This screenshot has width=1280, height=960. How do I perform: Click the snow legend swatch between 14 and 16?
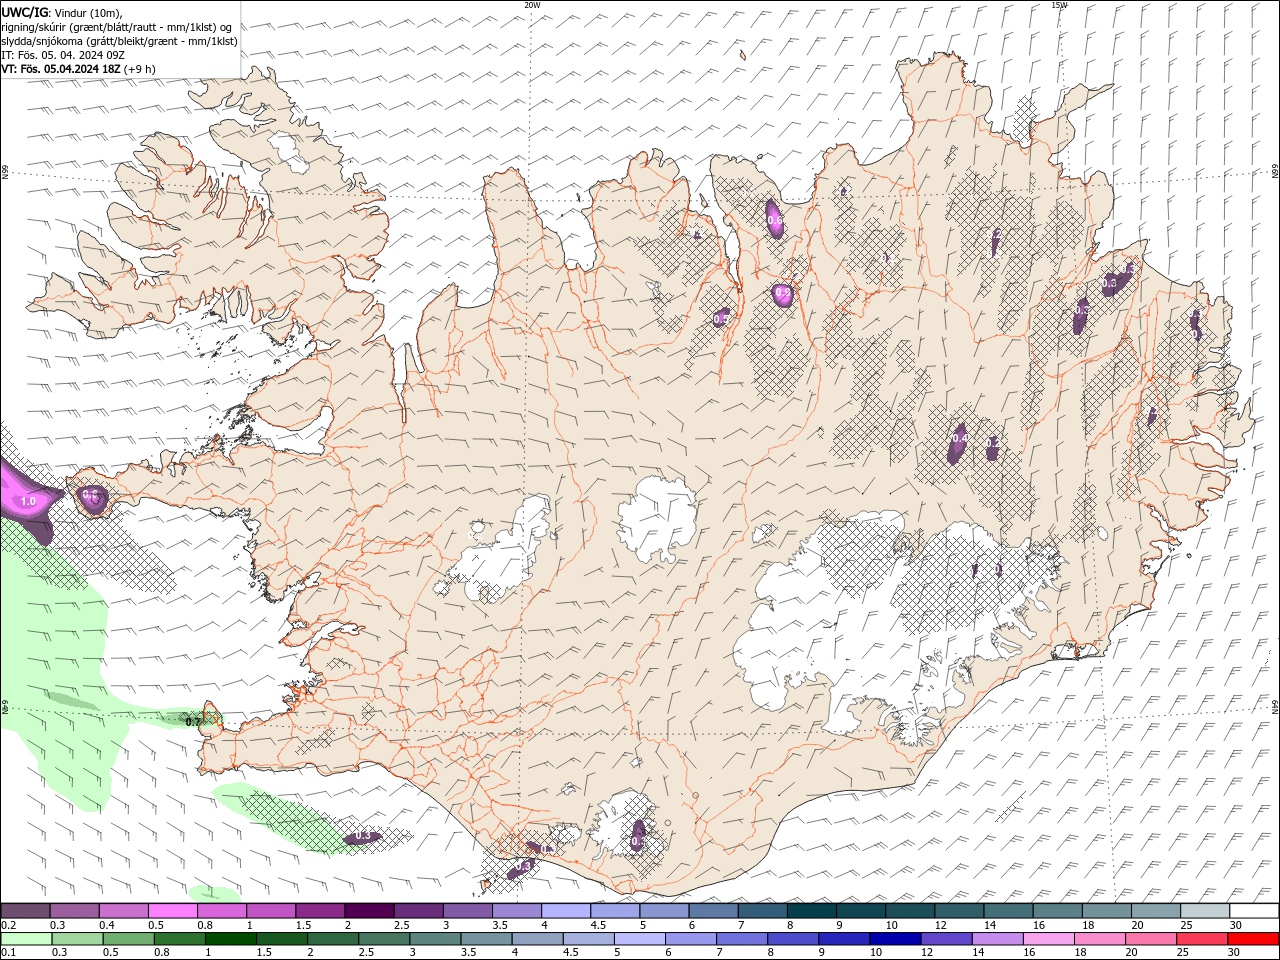[1008, 910]
